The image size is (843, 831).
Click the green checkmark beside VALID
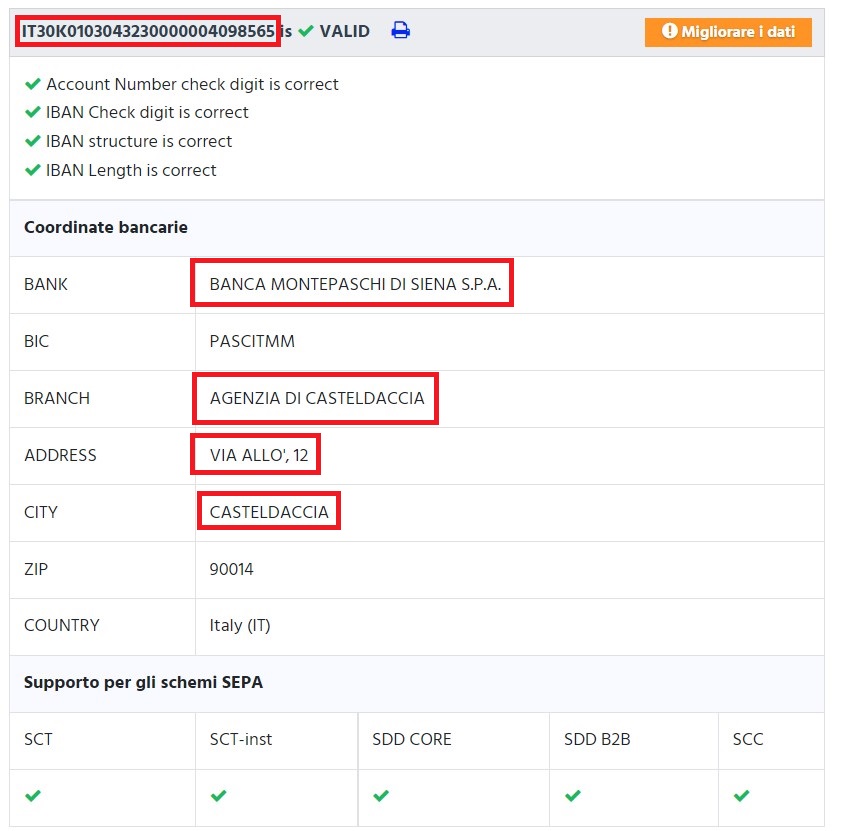point(305,31)
